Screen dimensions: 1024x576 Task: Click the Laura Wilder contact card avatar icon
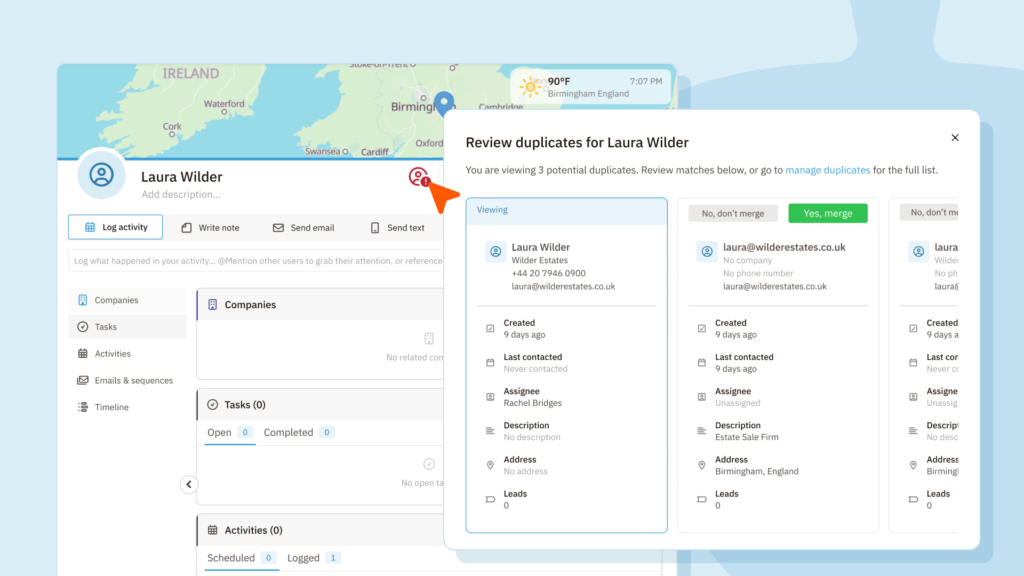click(496, 251)
